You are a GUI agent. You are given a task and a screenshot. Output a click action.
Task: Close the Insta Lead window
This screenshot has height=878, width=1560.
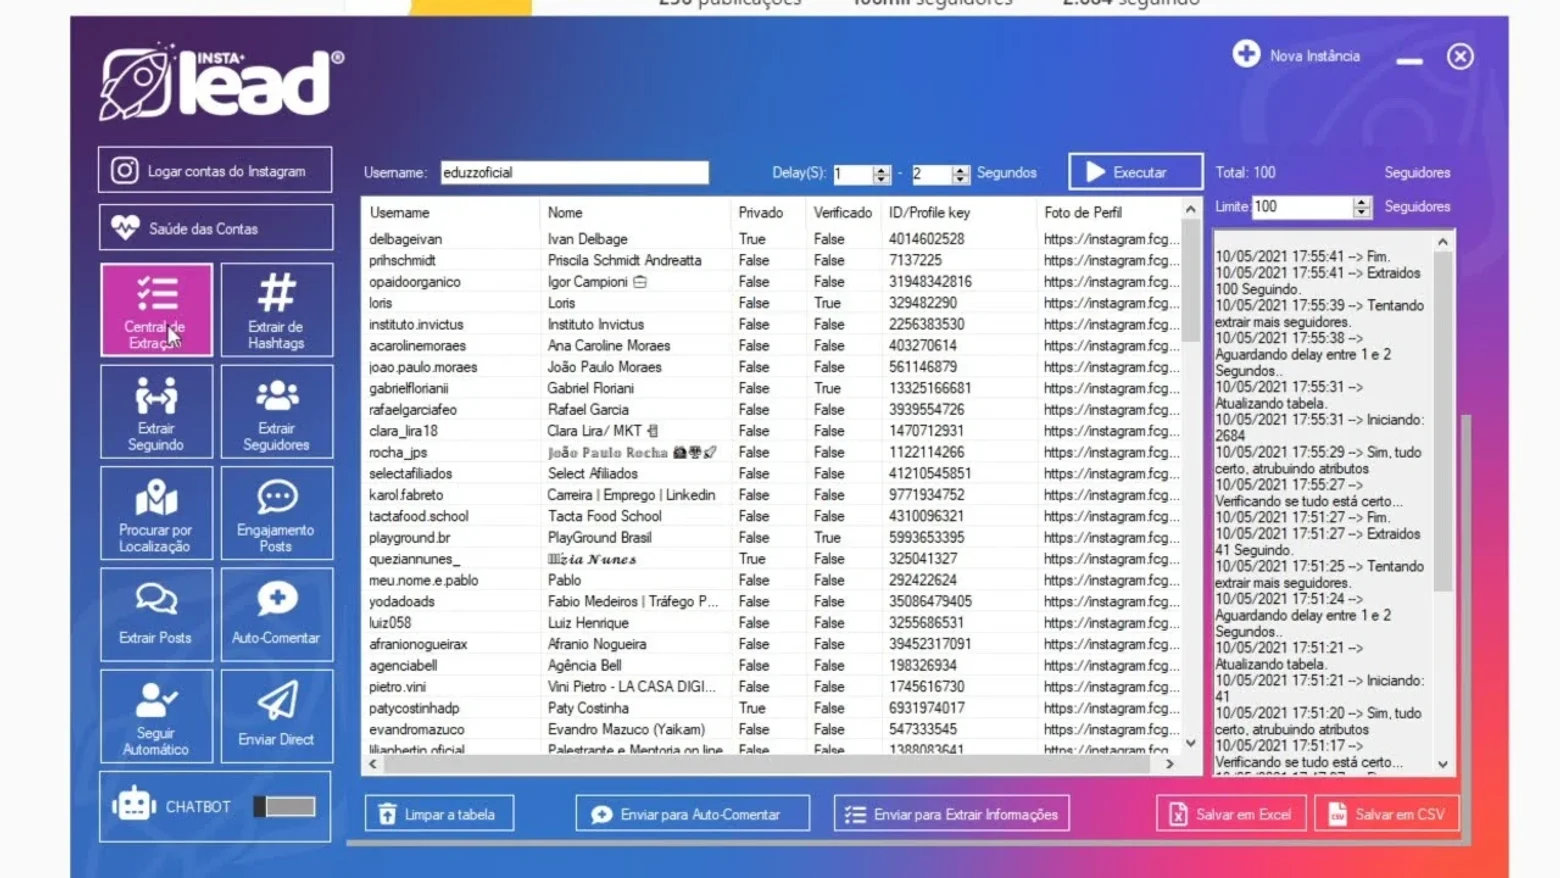(1460, 56)
